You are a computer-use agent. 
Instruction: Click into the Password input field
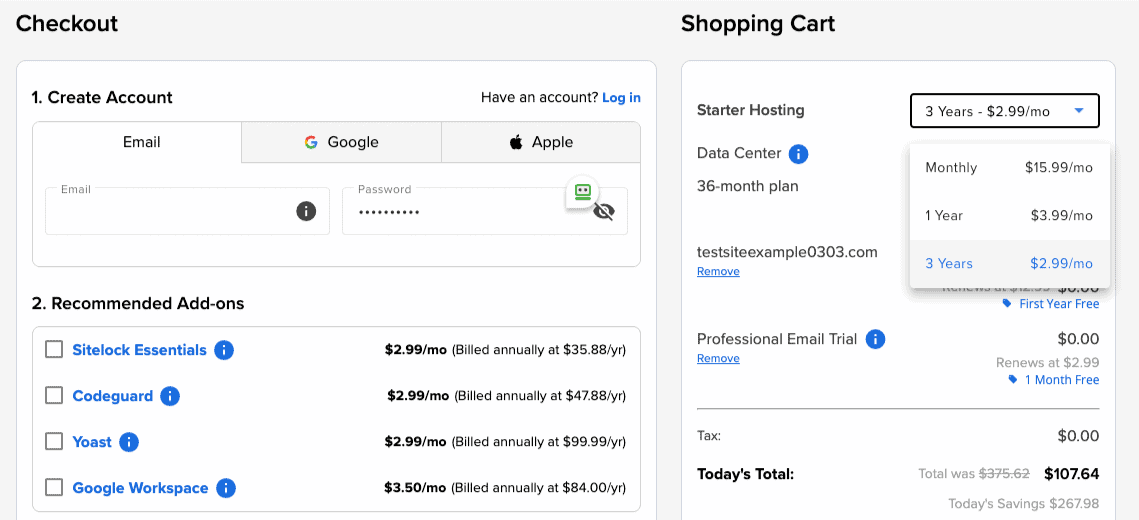tap(485, 211)
